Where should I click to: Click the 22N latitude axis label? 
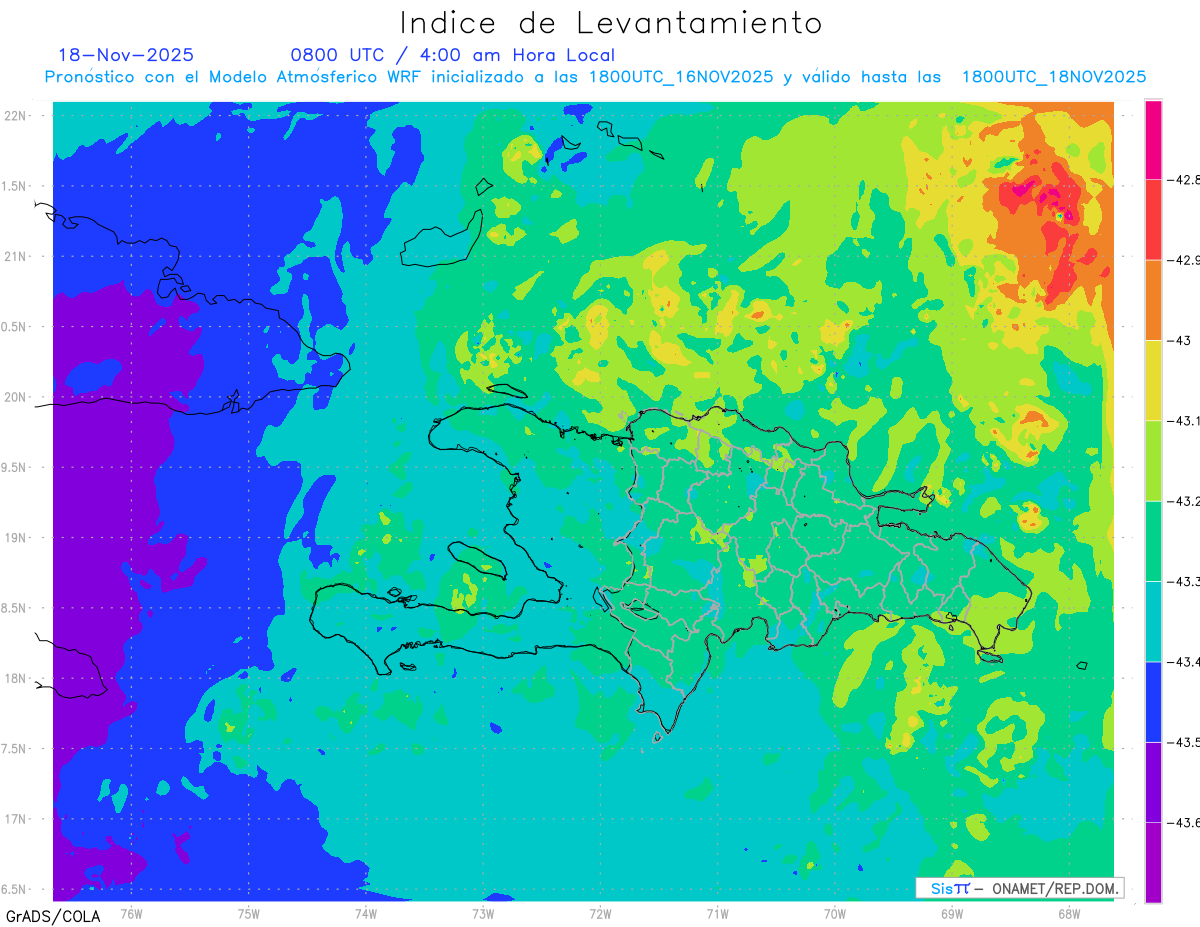click(17, 116)
